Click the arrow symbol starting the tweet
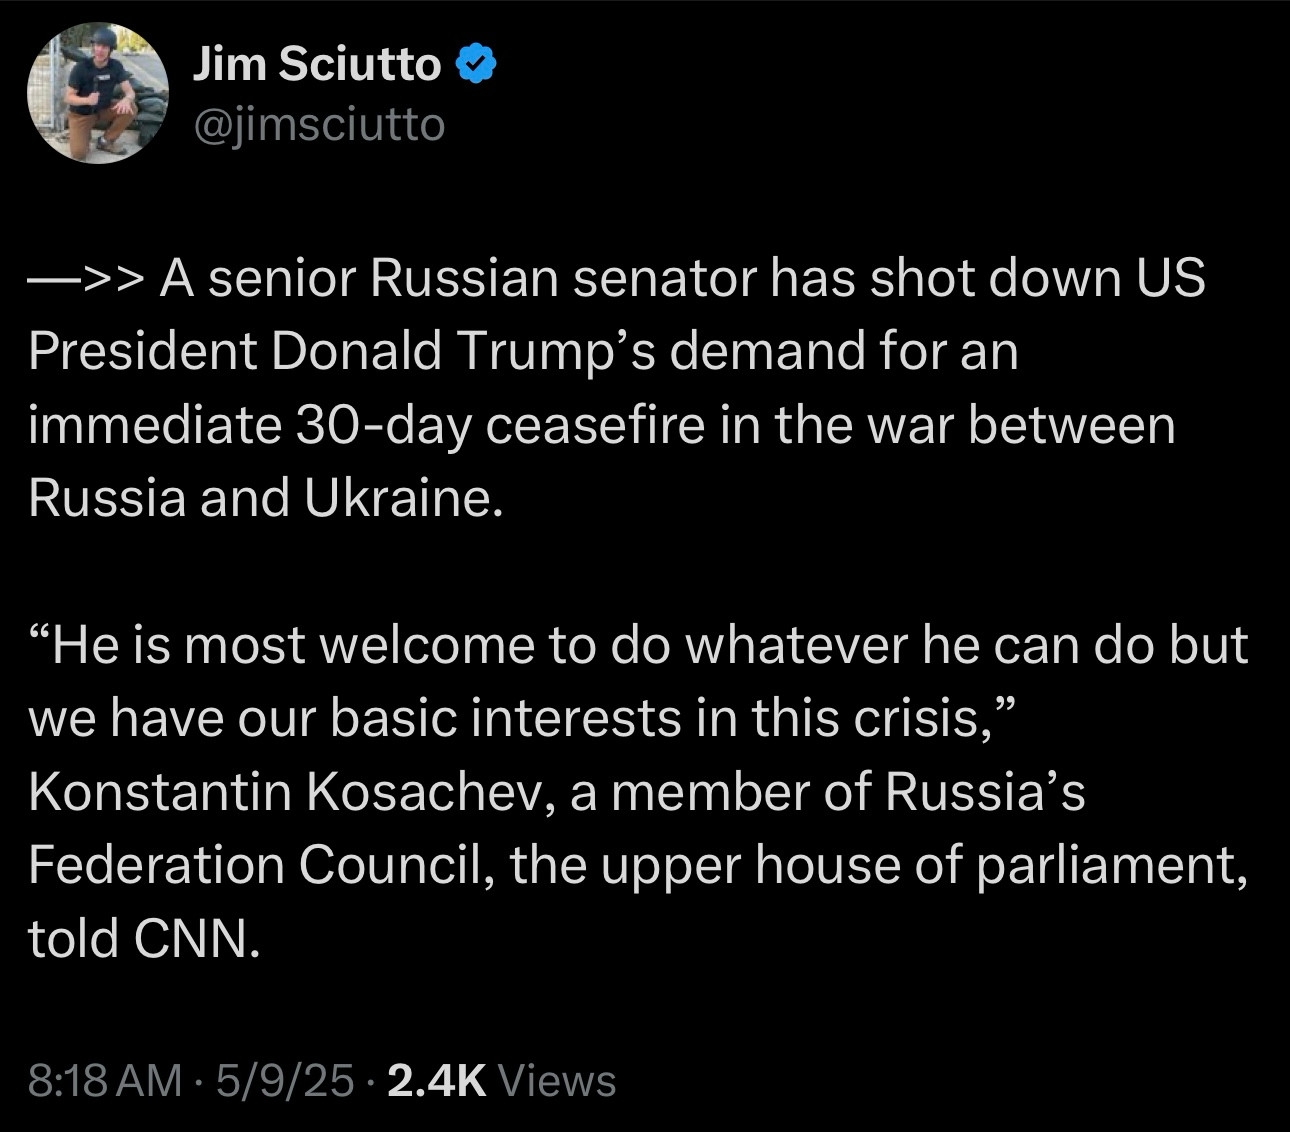 [88, 279]
